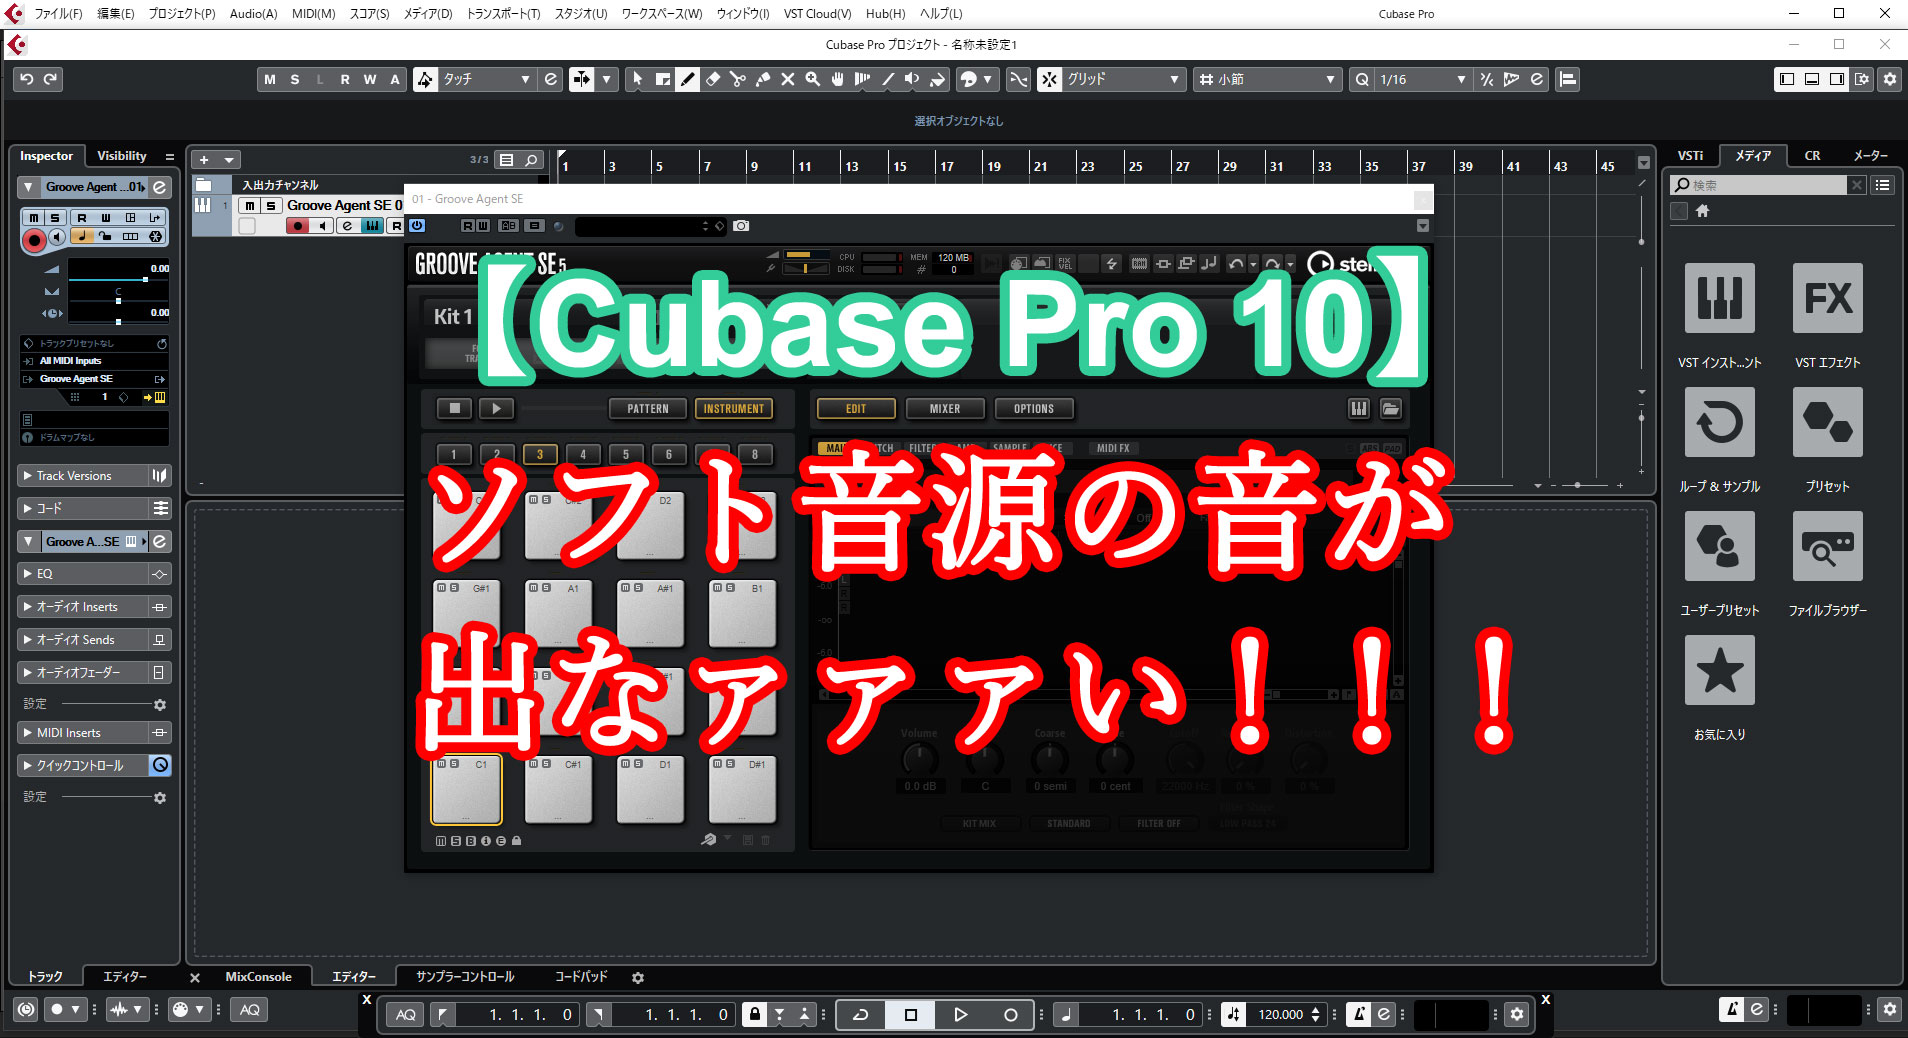Select the Time Warp tool
1908x1038 pixels.
pos(863,79)
